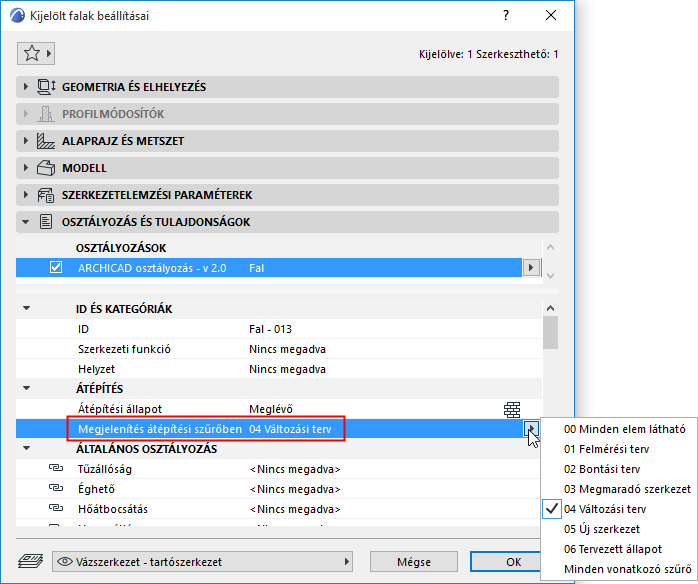Screen dimensions: 698x584
Task: Click the Alaprajz és metszet panel icon
Action: [46, 141]
